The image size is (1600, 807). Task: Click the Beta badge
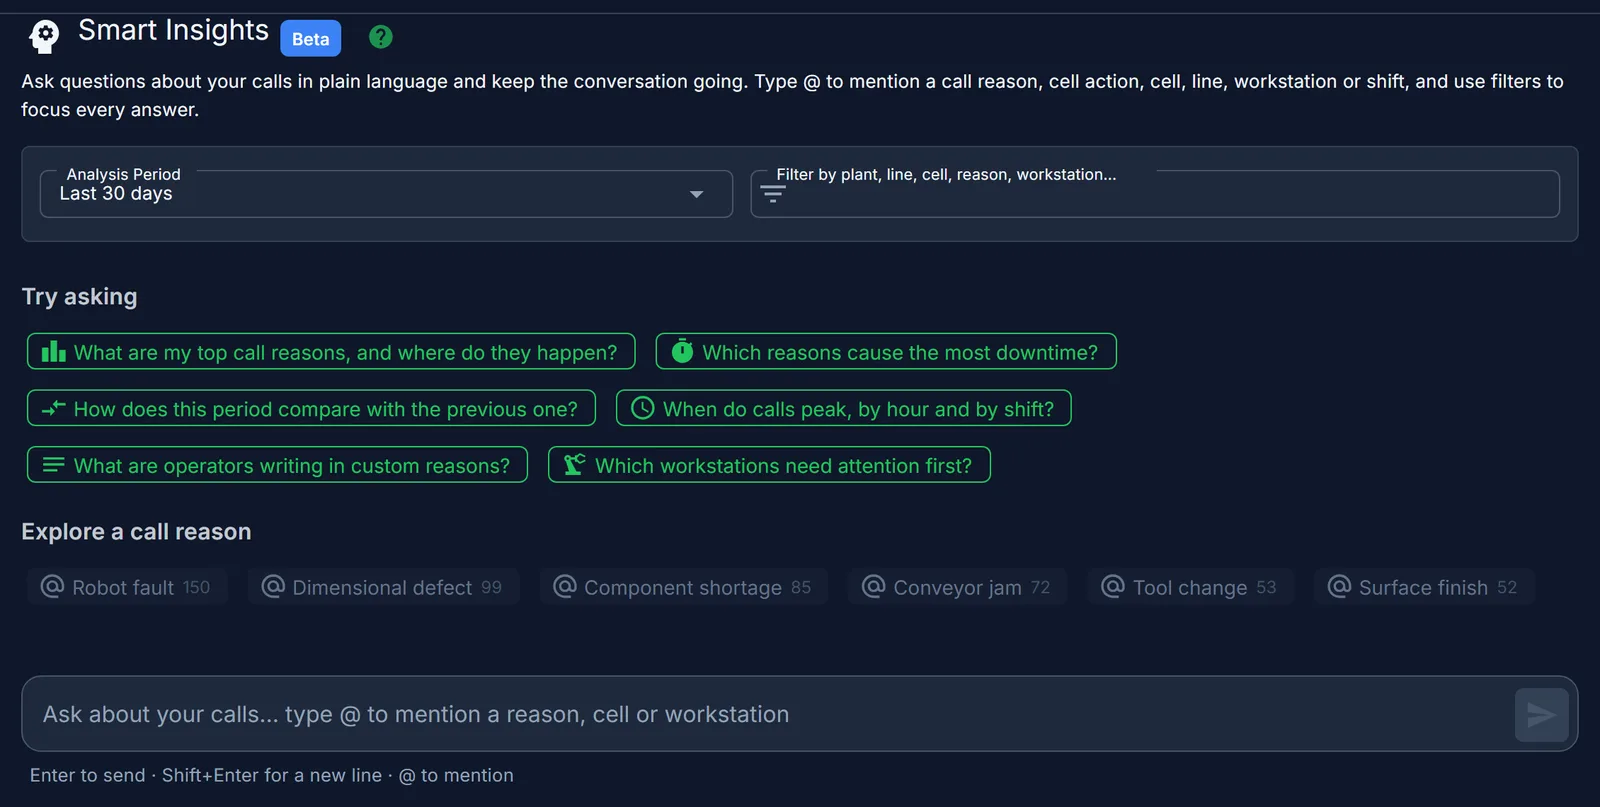pos(311,39)
